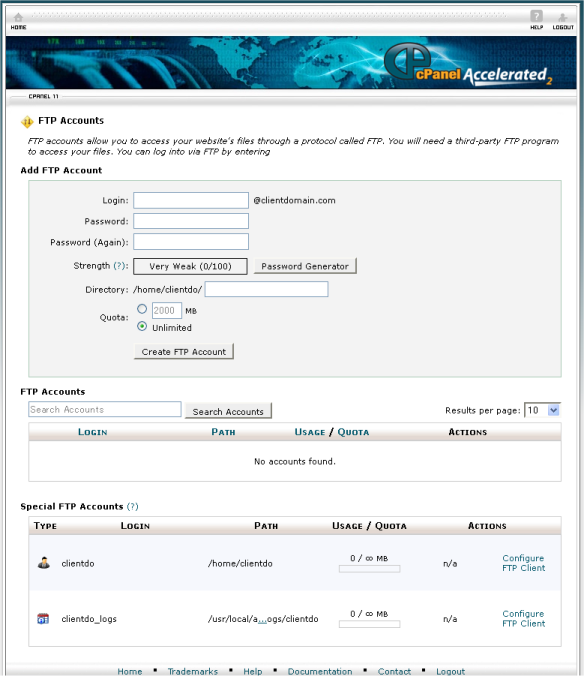This screenshot has height=676, width=584.
Task: Open the Help question mark icon
Action: tap(536, 16)
